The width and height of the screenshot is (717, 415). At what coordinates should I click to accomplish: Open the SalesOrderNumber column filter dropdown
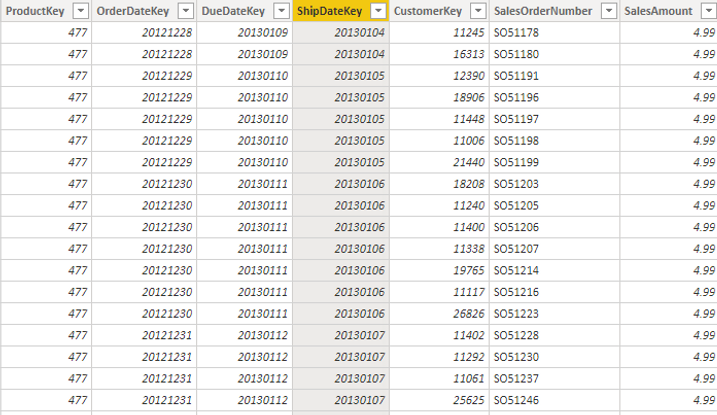609,11
